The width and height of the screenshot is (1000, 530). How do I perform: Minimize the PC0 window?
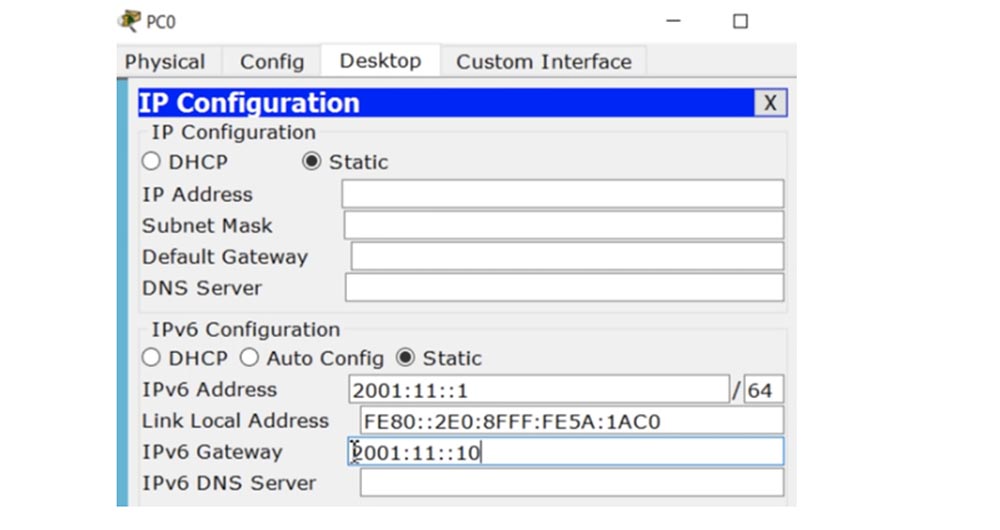tap(673, 21)
